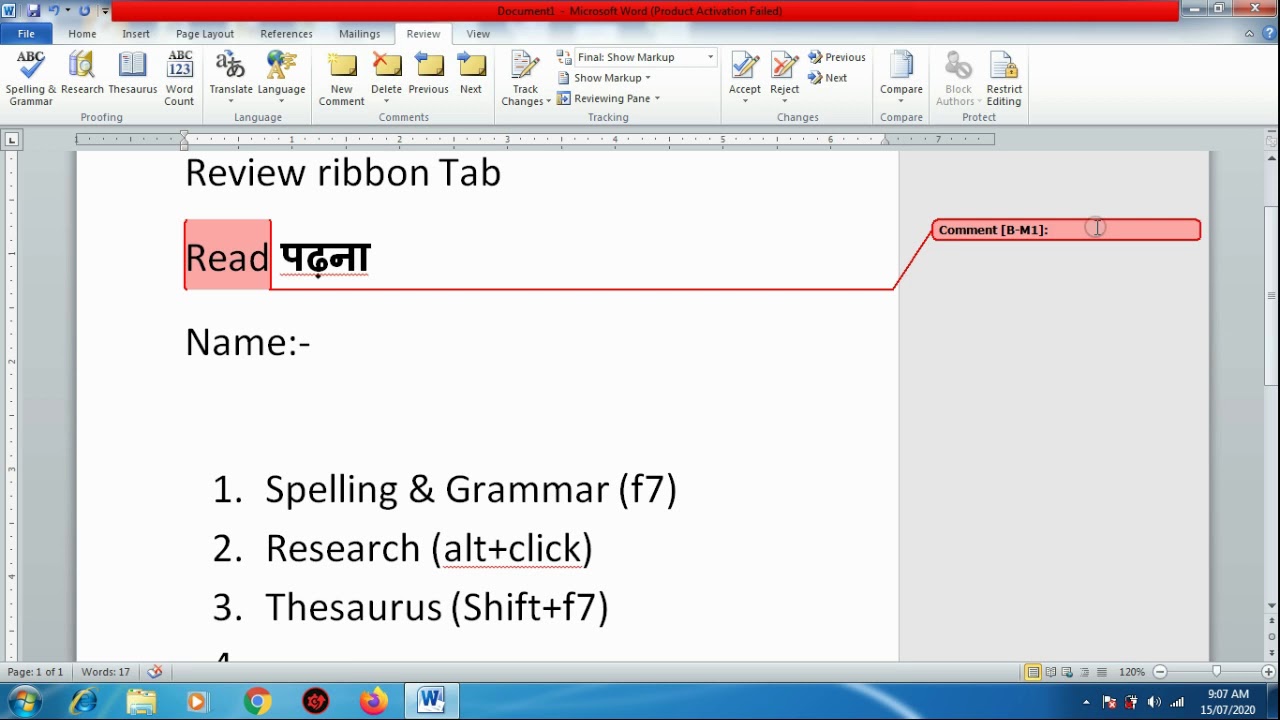Viewport: 1280px width, 720px height.
Task: Toggle the ruler view button
Action: (x=1271, y=141)
